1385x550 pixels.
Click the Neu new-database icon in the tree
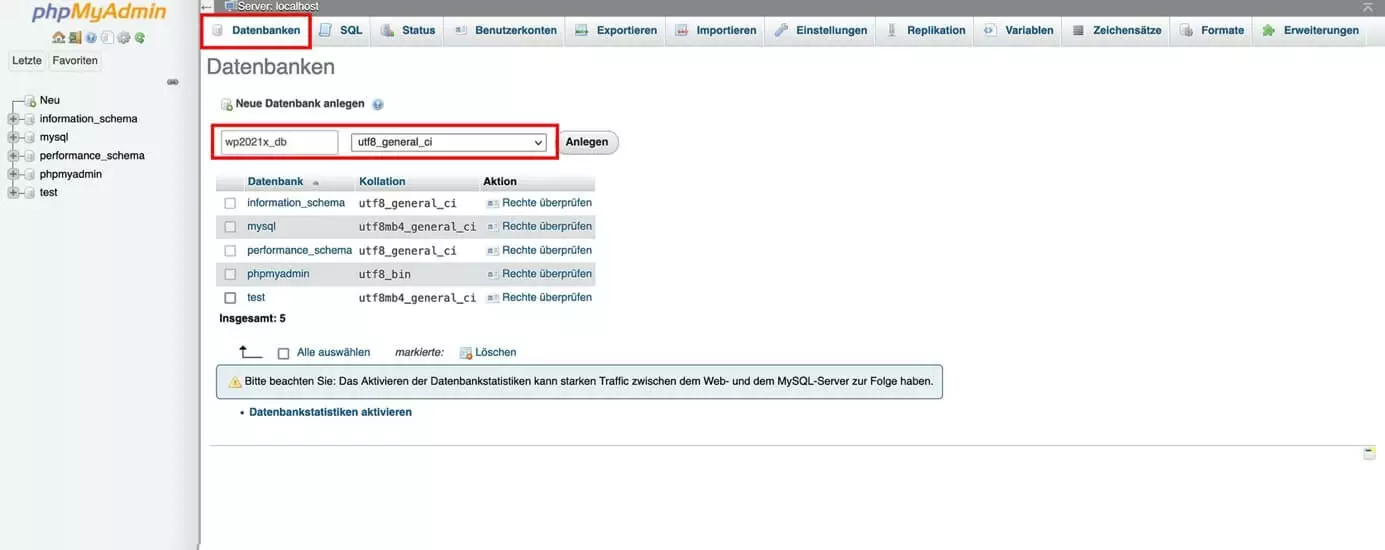pos(29,100)
